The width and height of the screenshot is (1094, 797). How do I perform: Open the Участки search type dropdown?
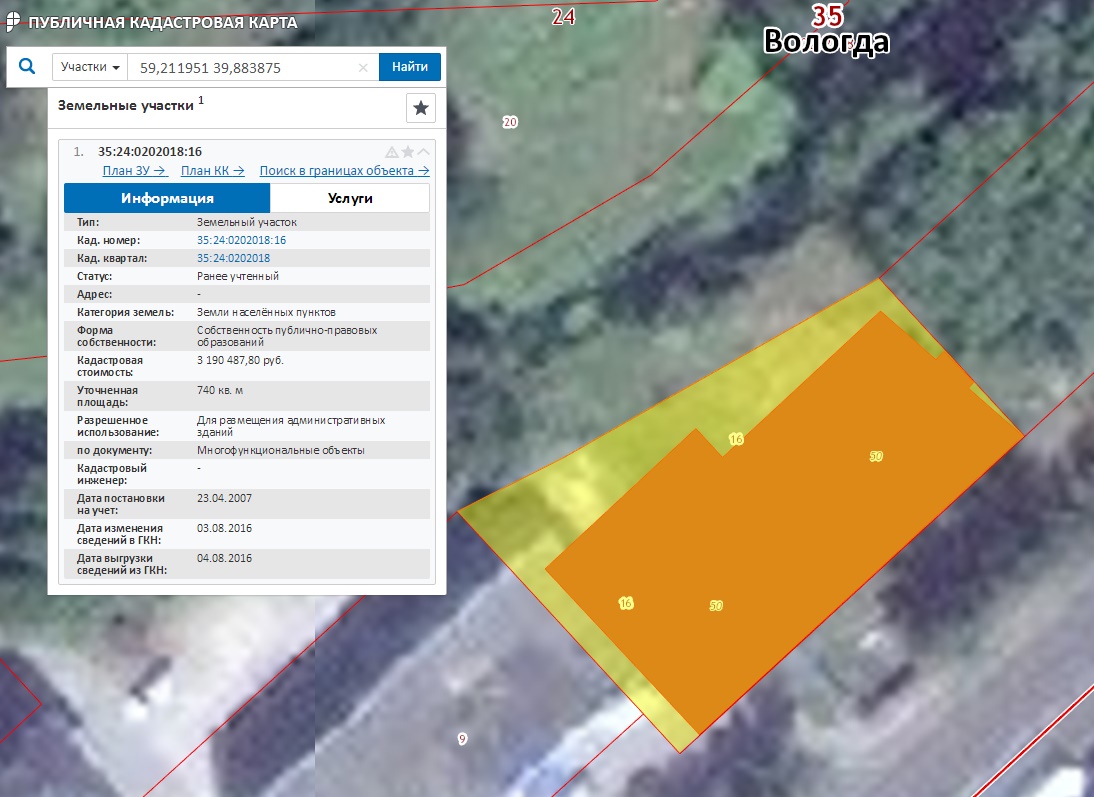pos(90,68)
